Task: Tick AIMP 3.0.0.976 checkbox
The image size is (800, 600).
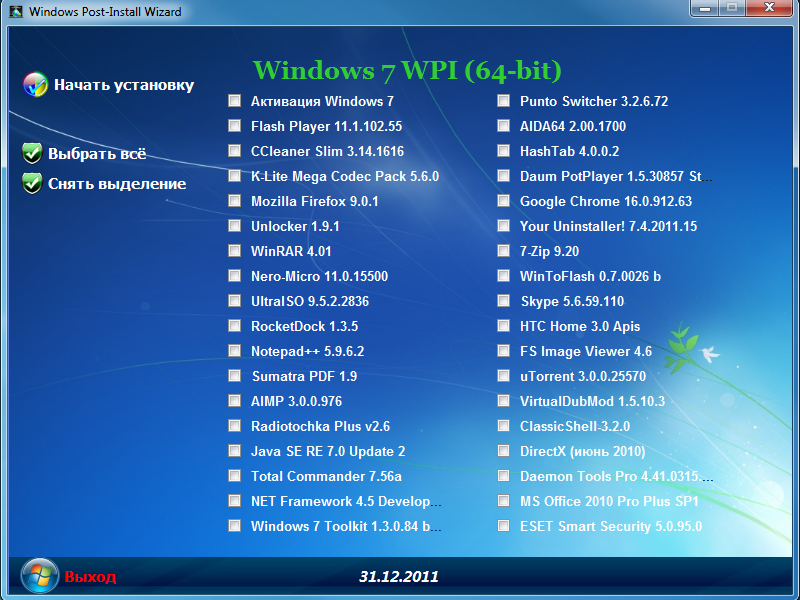Action: (234, 401)
